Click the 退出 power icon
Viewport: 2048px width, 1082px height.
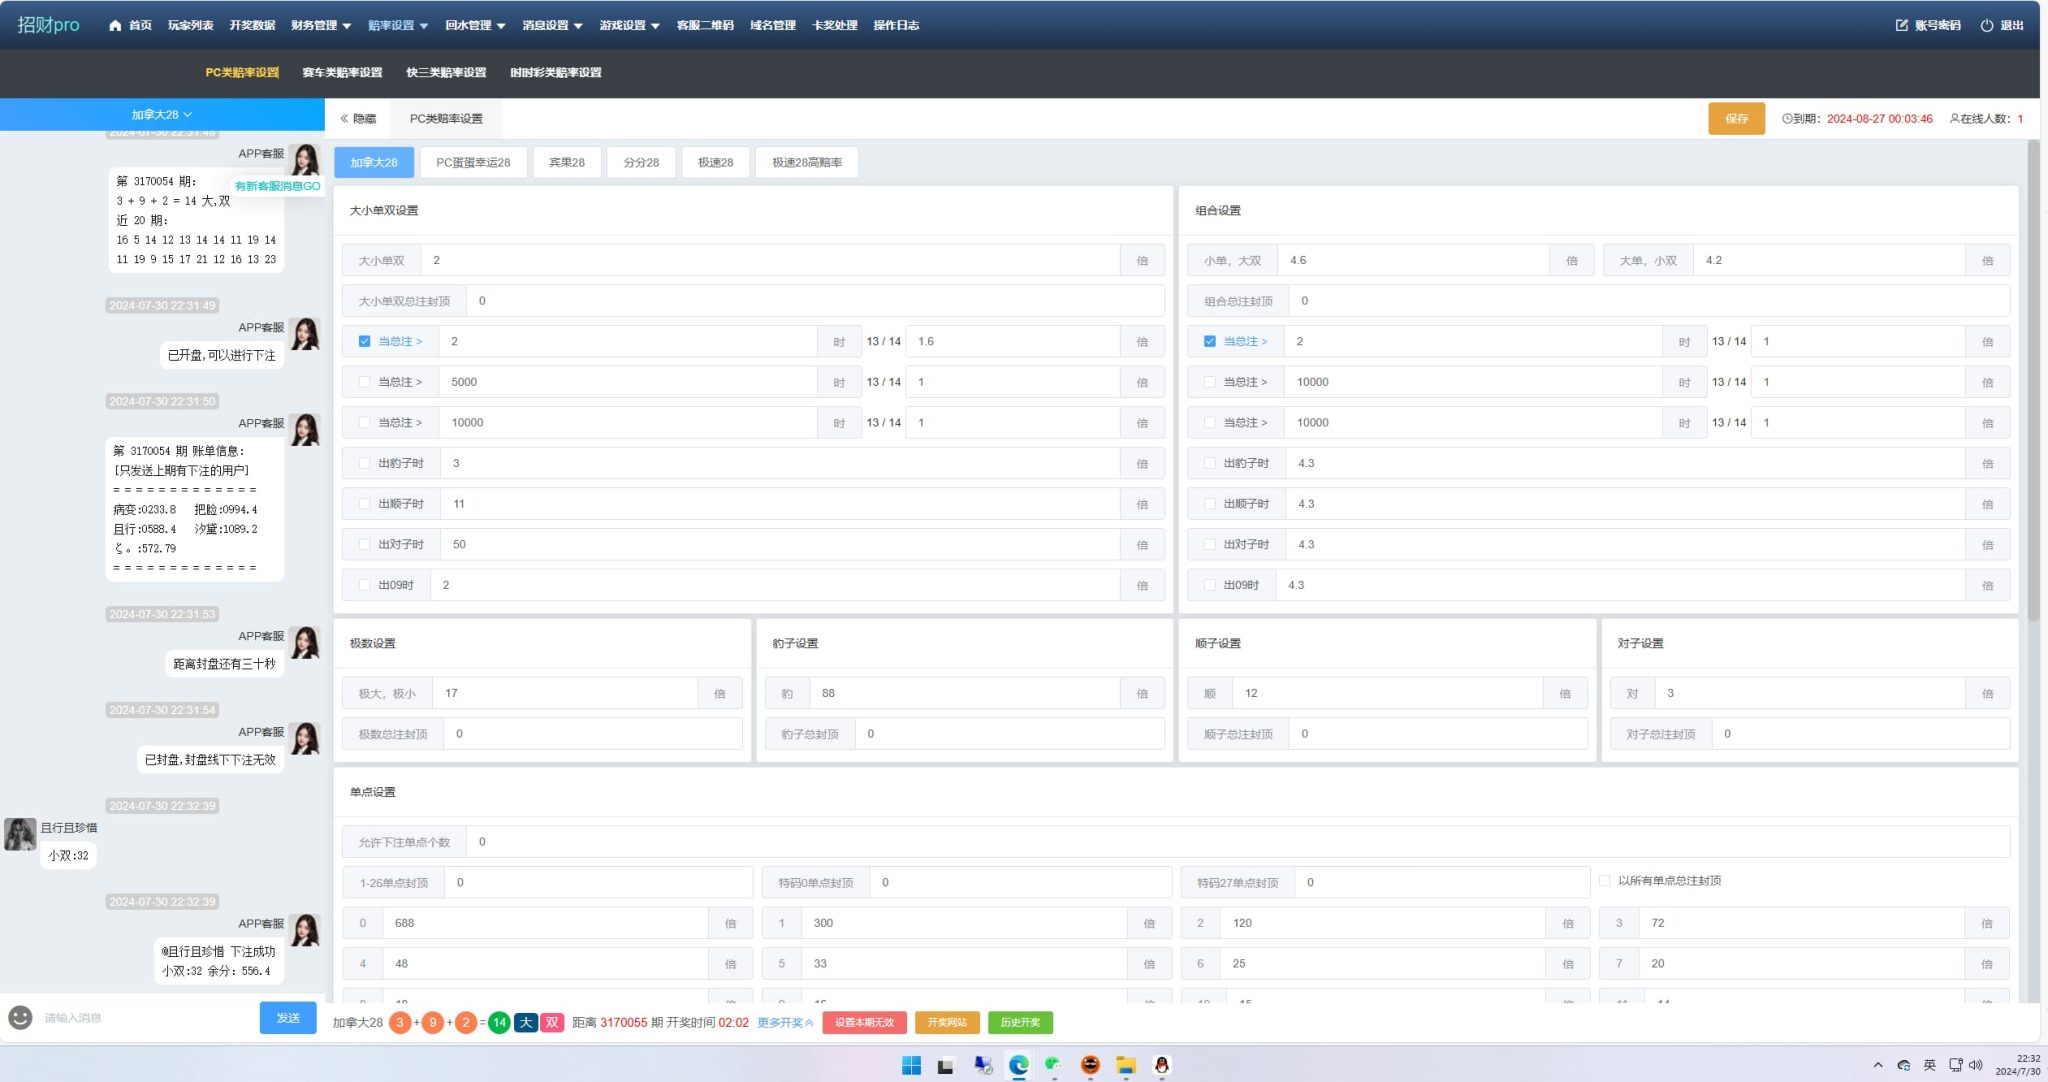point(1986,25)
